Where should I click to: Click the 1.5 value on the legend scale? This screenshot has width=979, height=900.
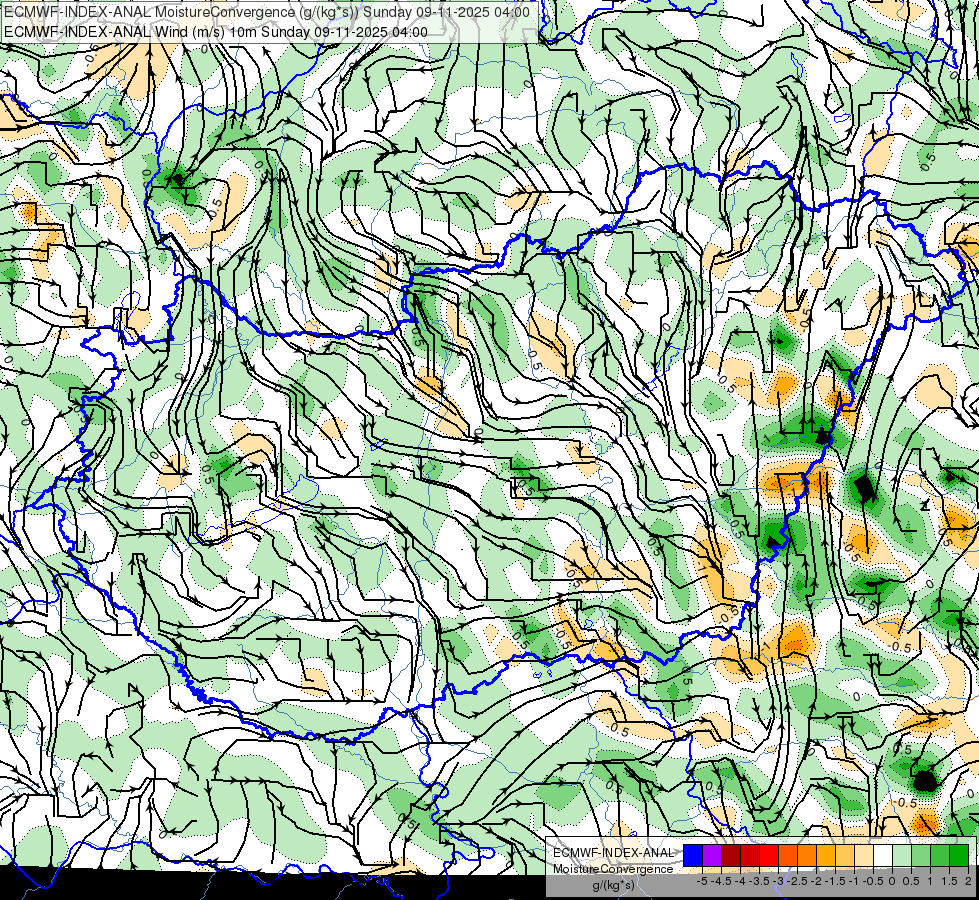click(x=950, y=881)
